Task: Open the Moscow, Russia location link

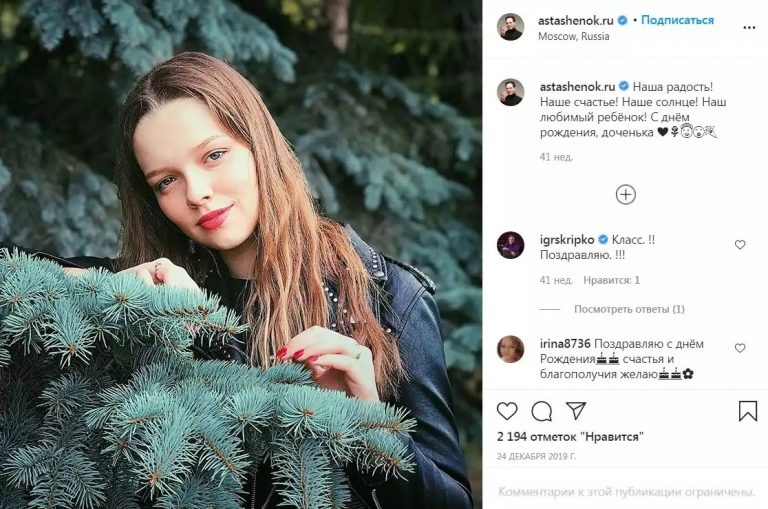Action: (574, 36)
